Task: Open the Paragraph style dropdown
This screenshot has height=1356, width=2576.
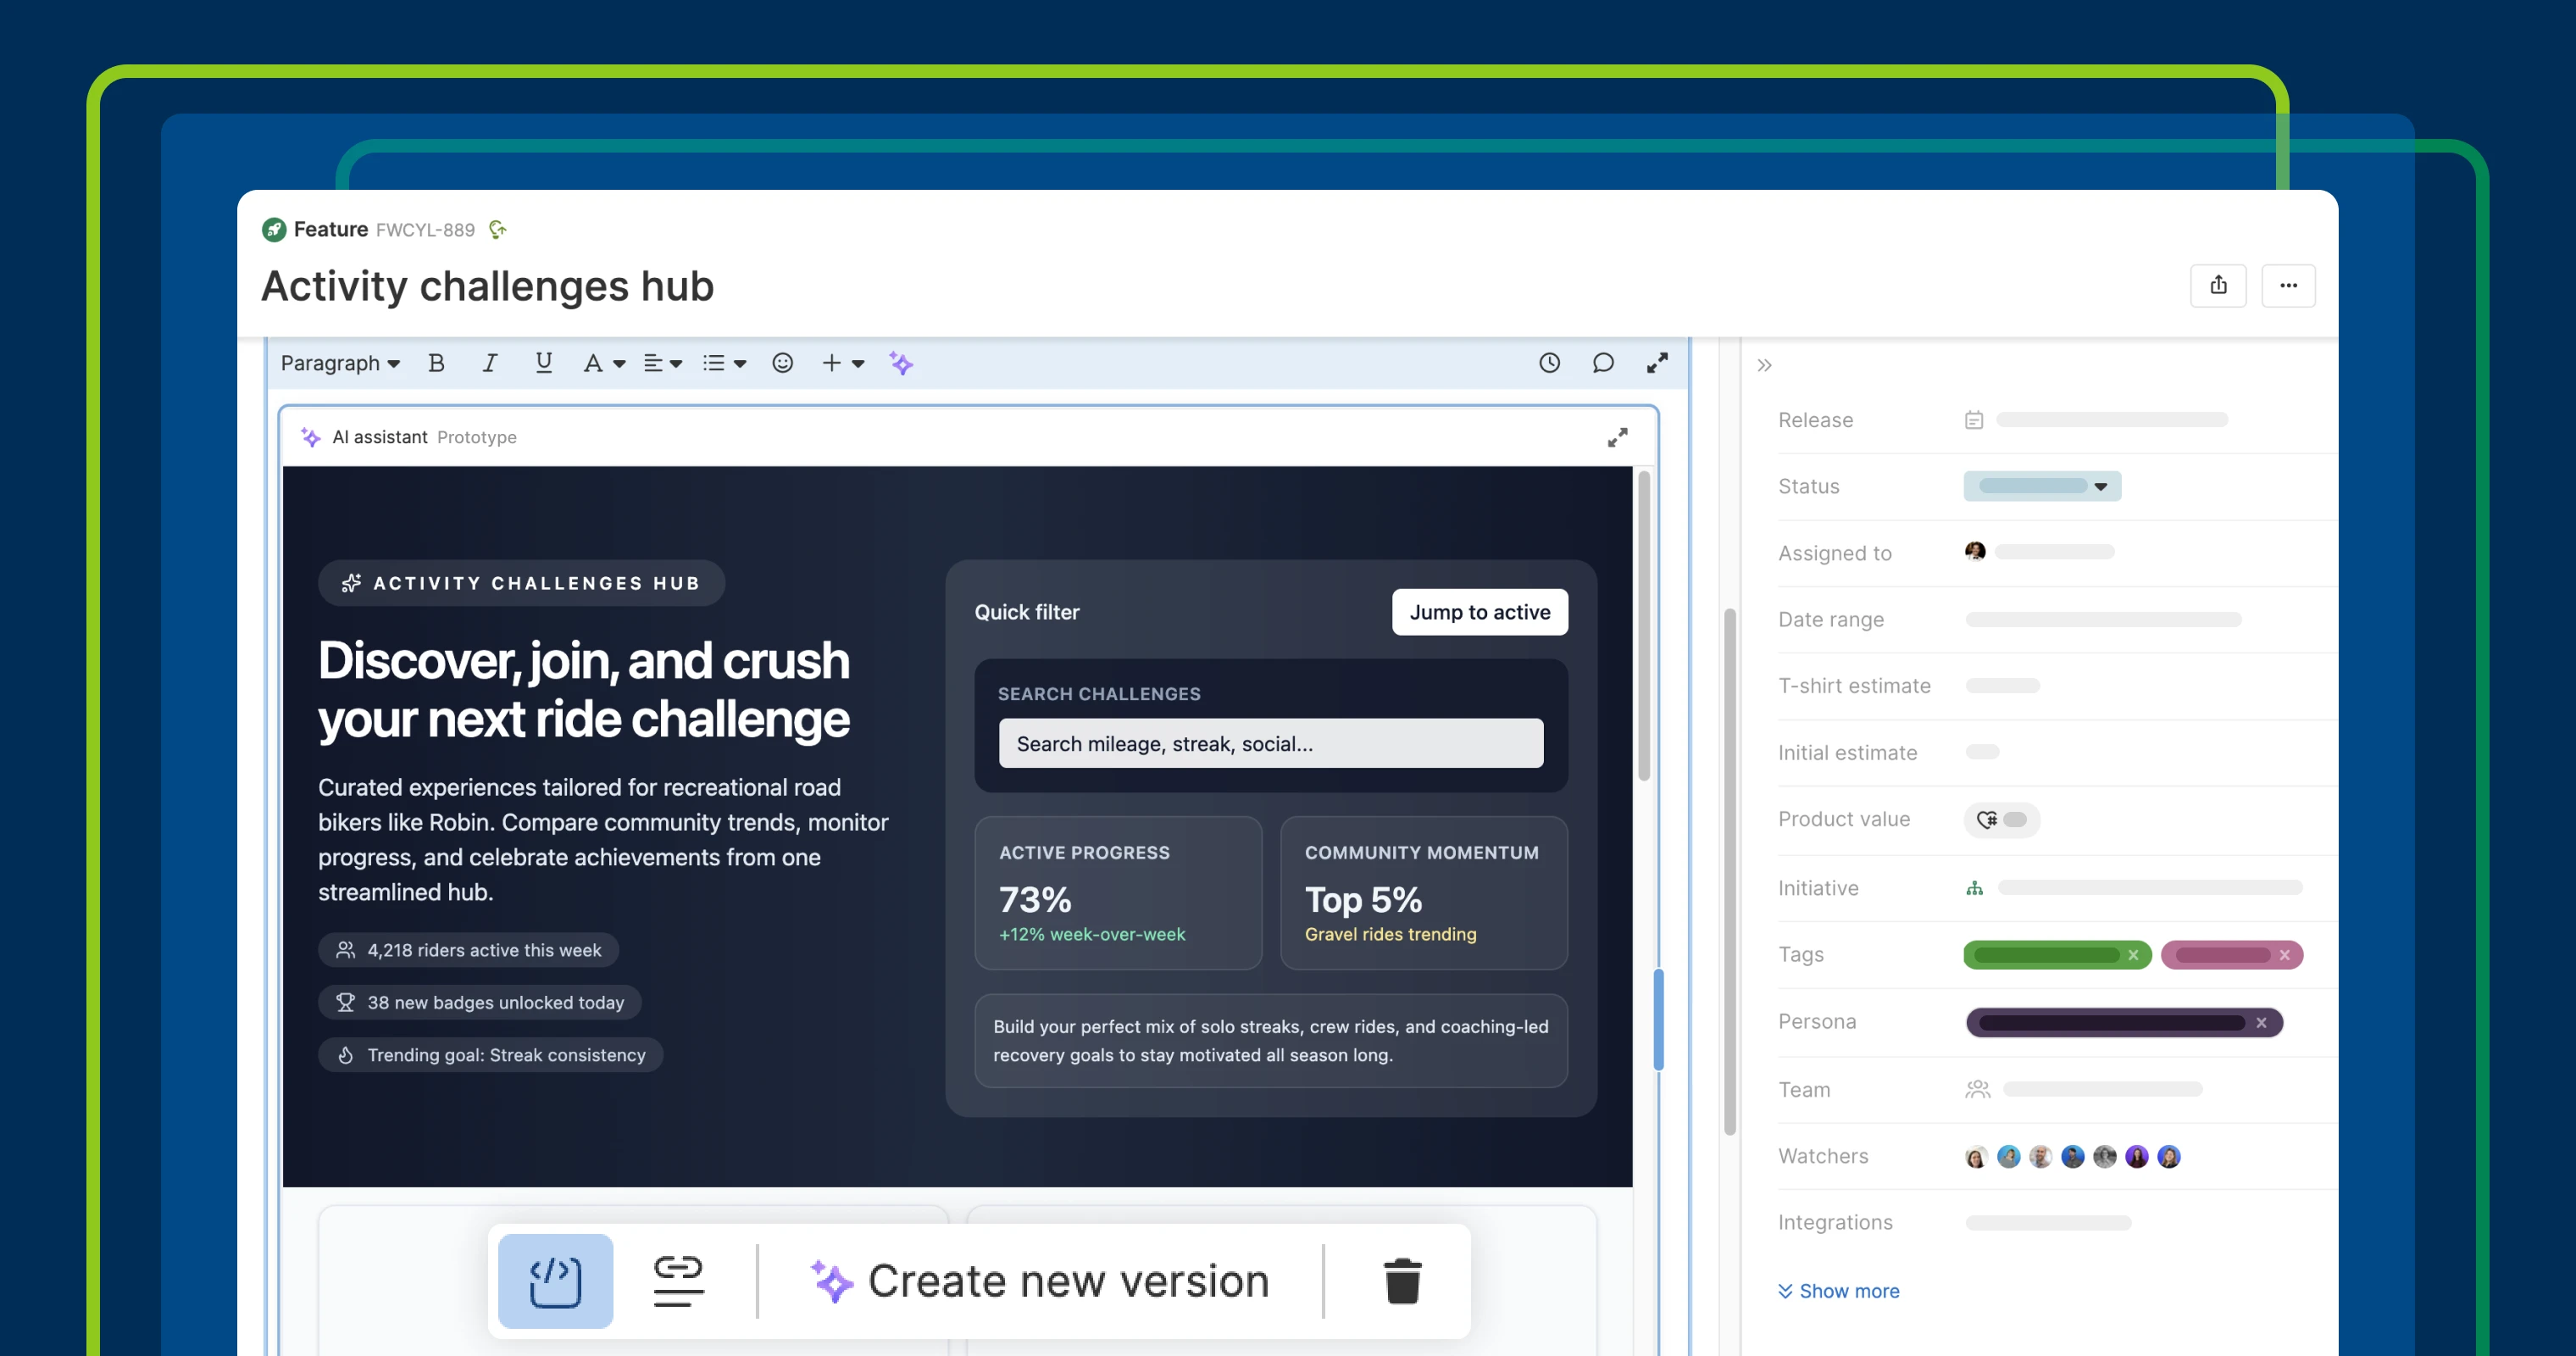Action: click(x=340, y=363)
